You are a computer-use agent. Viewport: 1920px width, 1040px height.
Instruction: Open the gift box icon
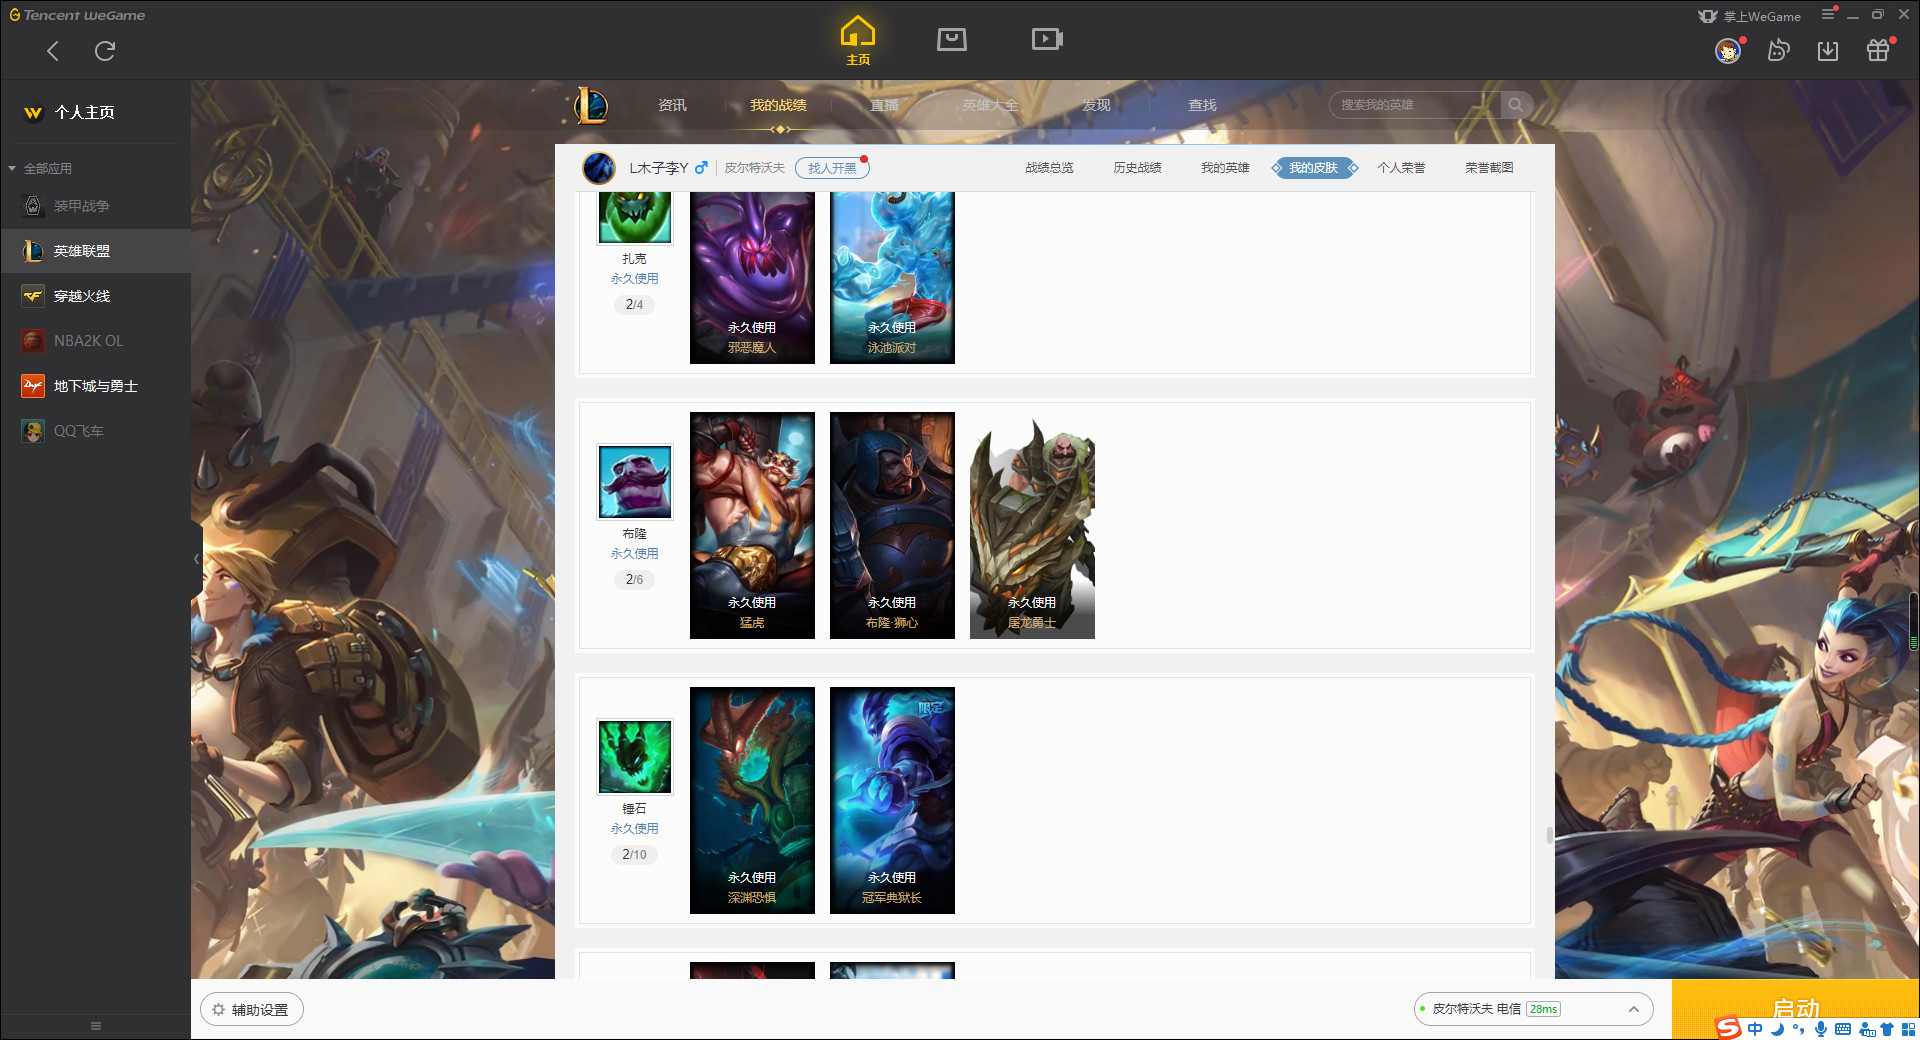(1878, 51)
